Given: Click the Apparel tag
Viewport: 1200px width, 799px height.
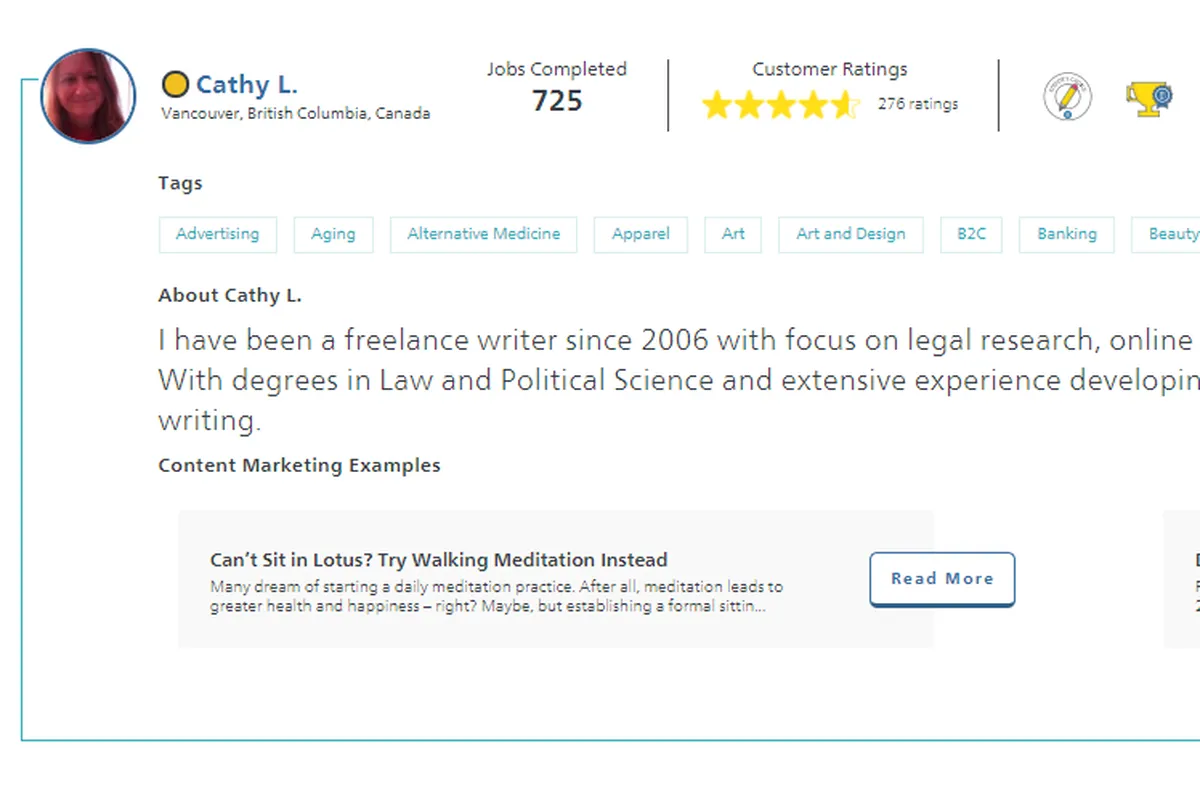Looking at the screenshot, I should tap(640, 234).
